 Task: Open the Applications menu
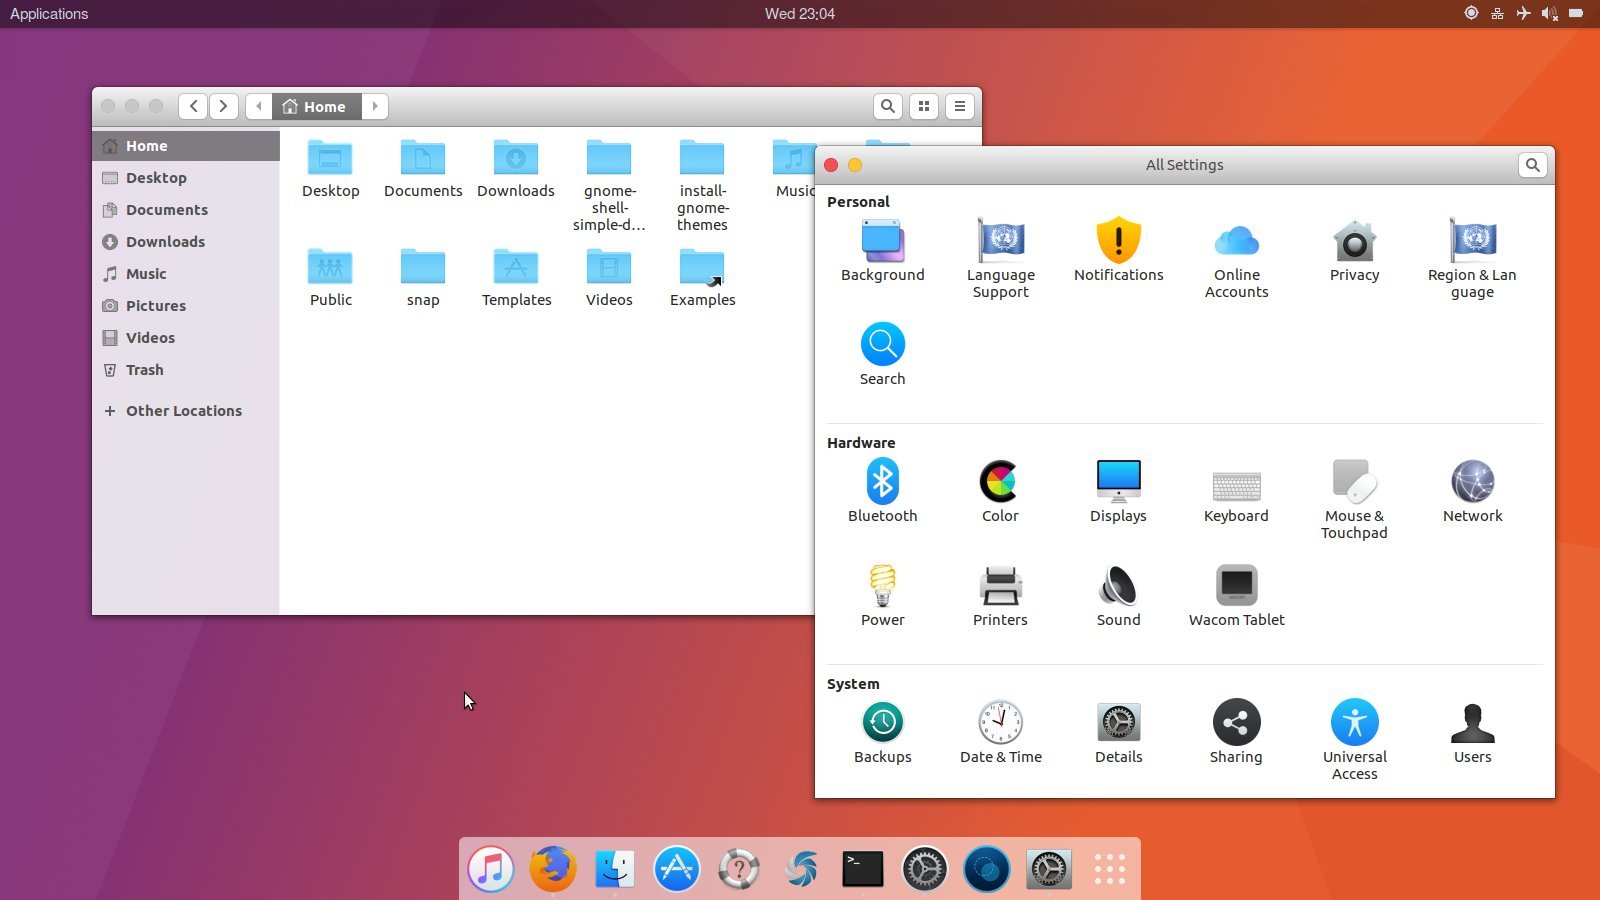tap(49, 14)
